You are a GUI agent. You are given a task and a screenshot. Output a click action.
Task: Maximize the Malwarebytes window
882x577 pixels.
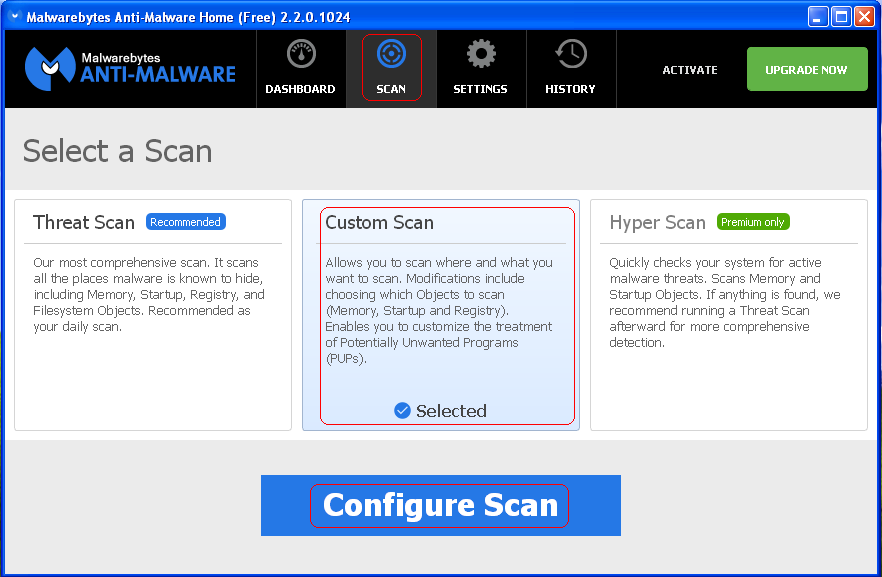pyautogui.click(x=842, y=17)
